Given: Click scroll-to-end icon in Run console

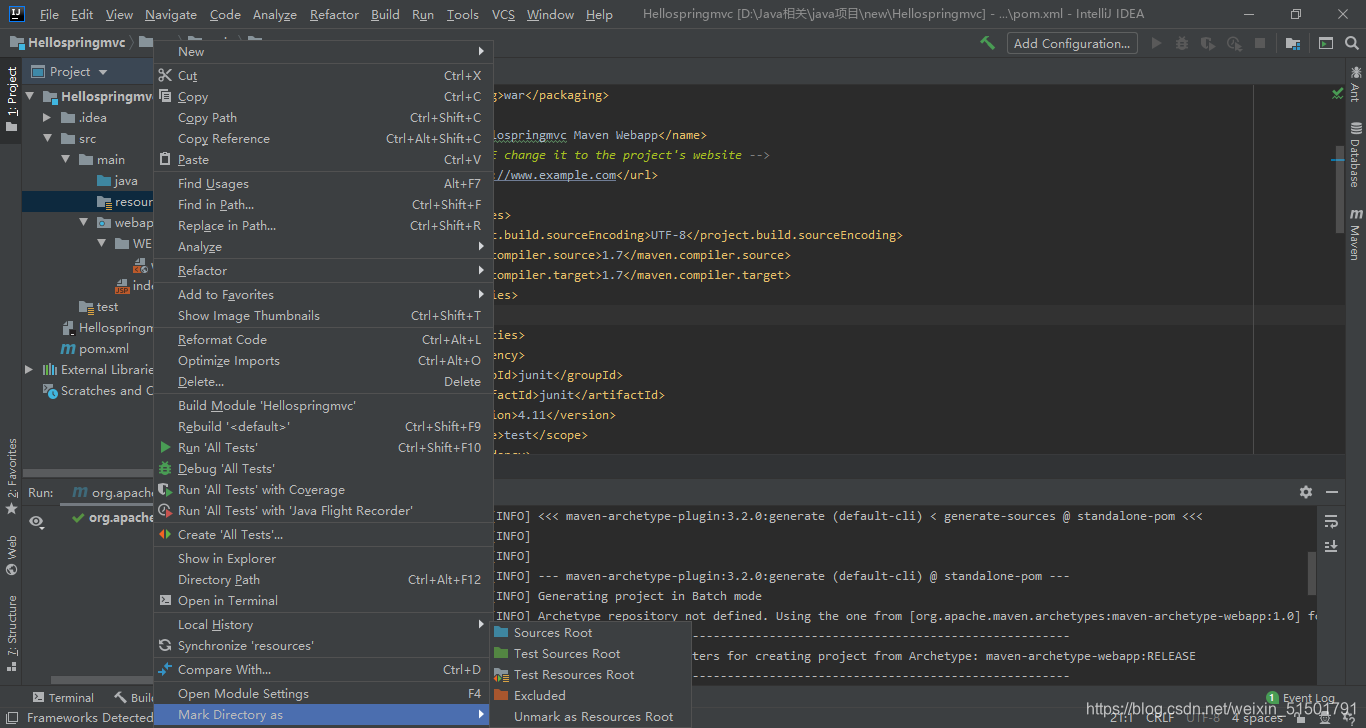Looking at the screenshot, I should (1330, 546).
